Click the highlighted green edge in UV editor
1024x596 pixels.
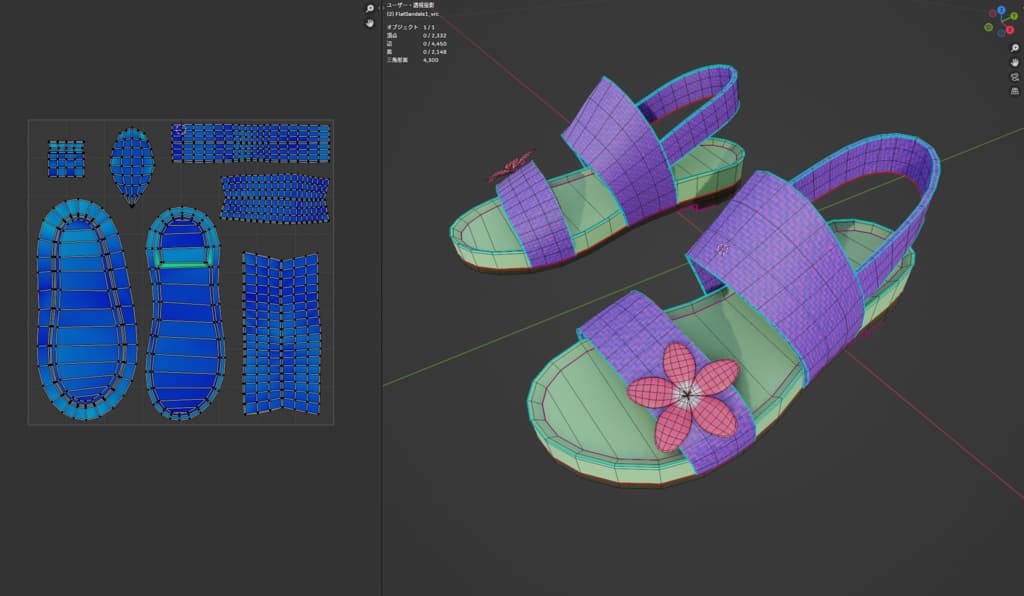coord(185,264)
